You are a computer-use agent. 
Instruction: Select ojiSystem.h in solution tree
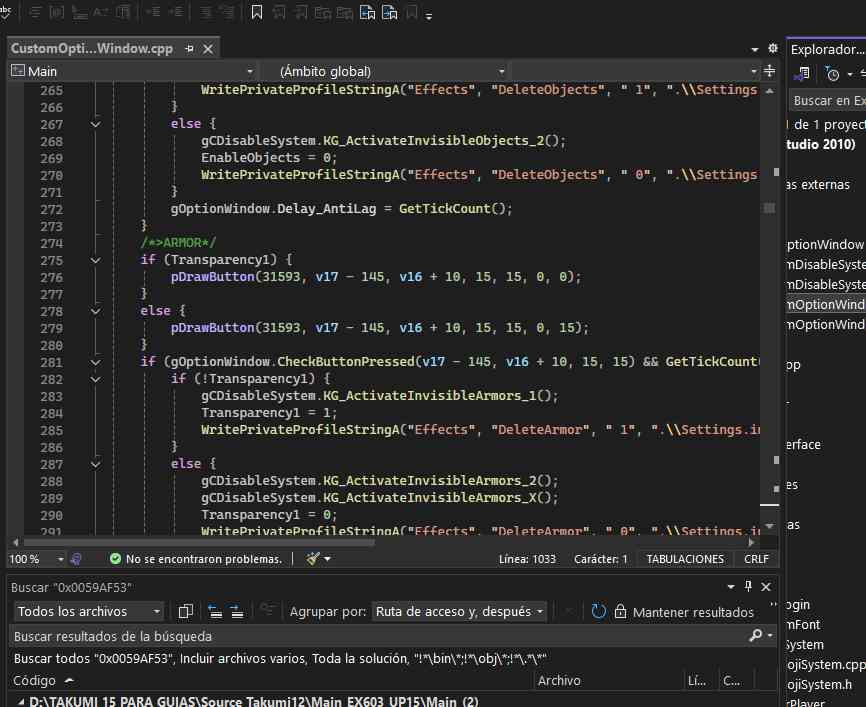pos(820,685)
